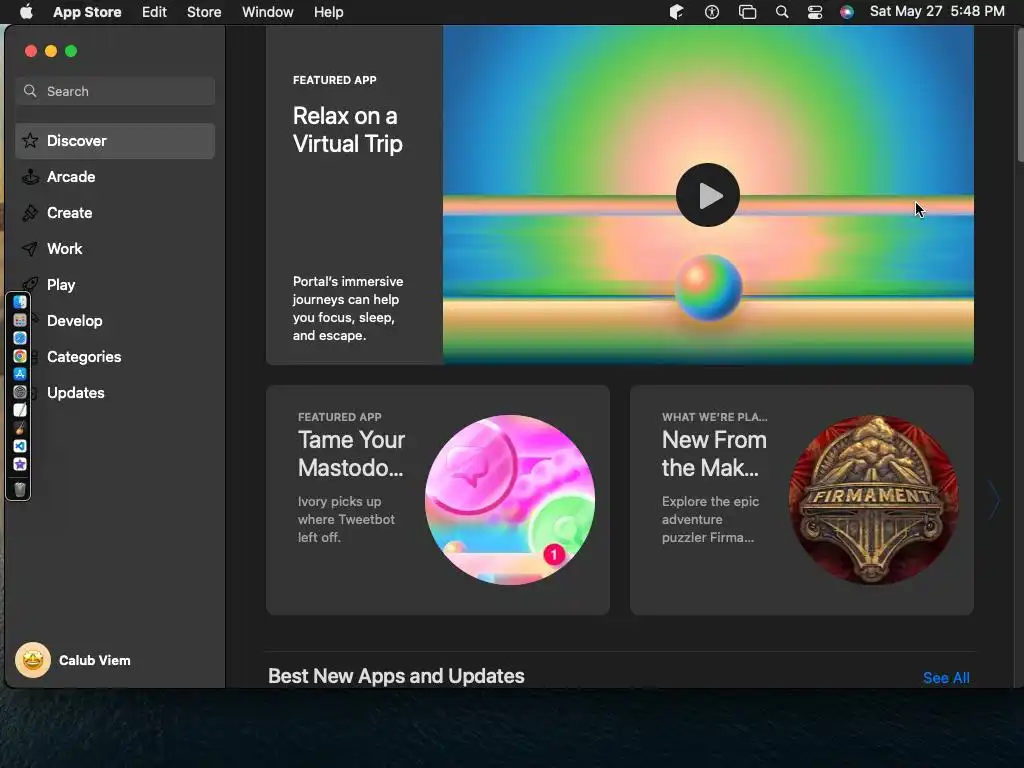Click the featured cards next arrow chevron
Viewport: 1024px width, 768px height.
(x=993, y=500)
